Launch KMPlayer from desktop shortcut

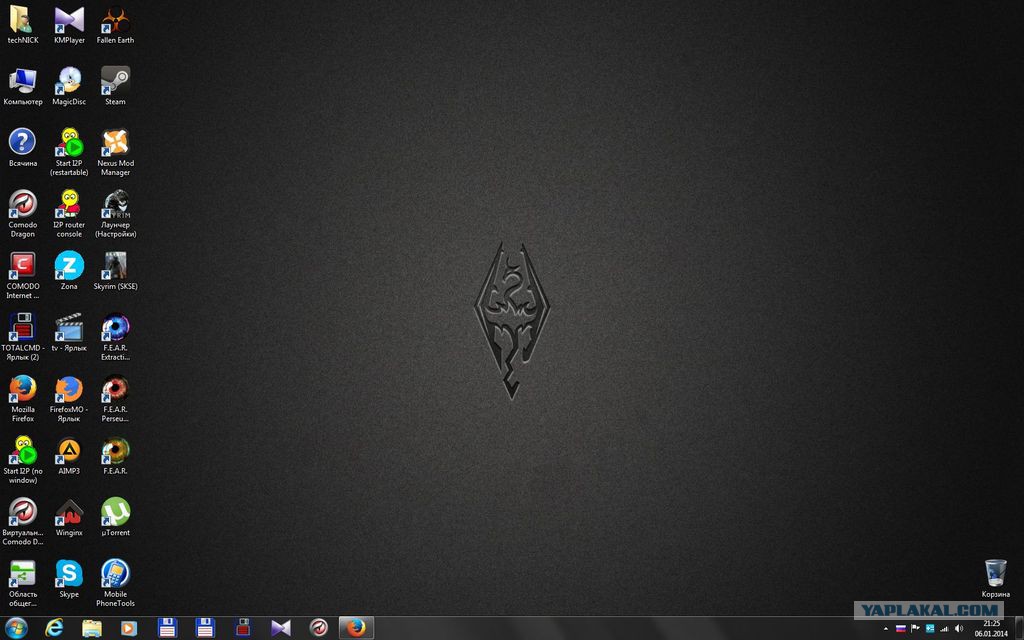click(69, 25)
